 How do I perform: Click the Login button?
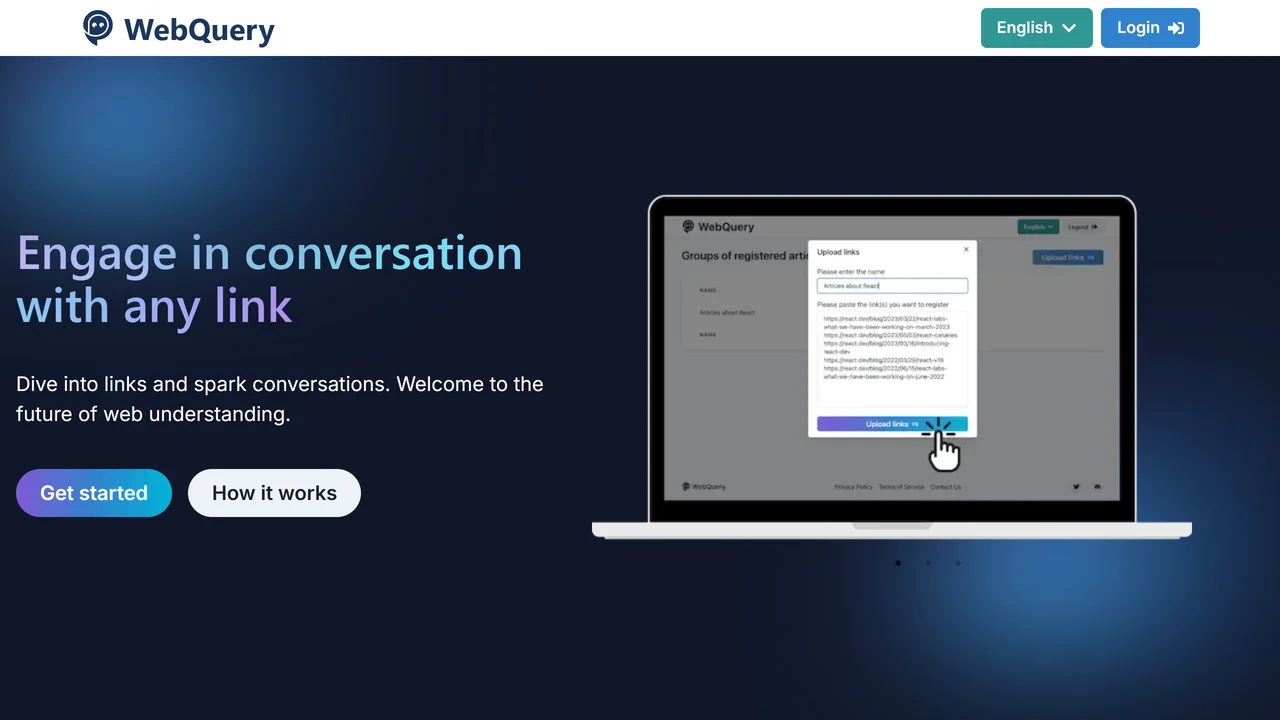pos(1150,28)
